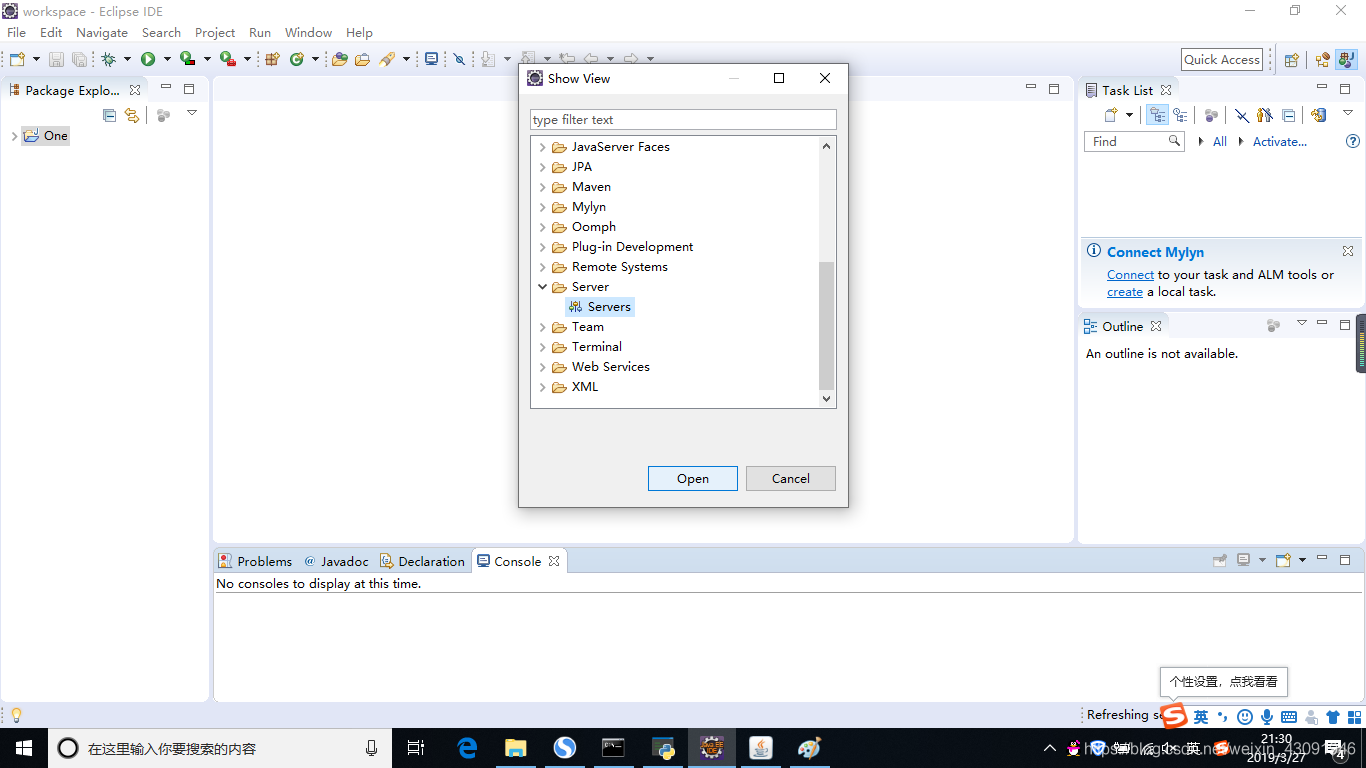Screen dimensions: 1366x768
Task: Open the Window menu
Action: [309, 32]
